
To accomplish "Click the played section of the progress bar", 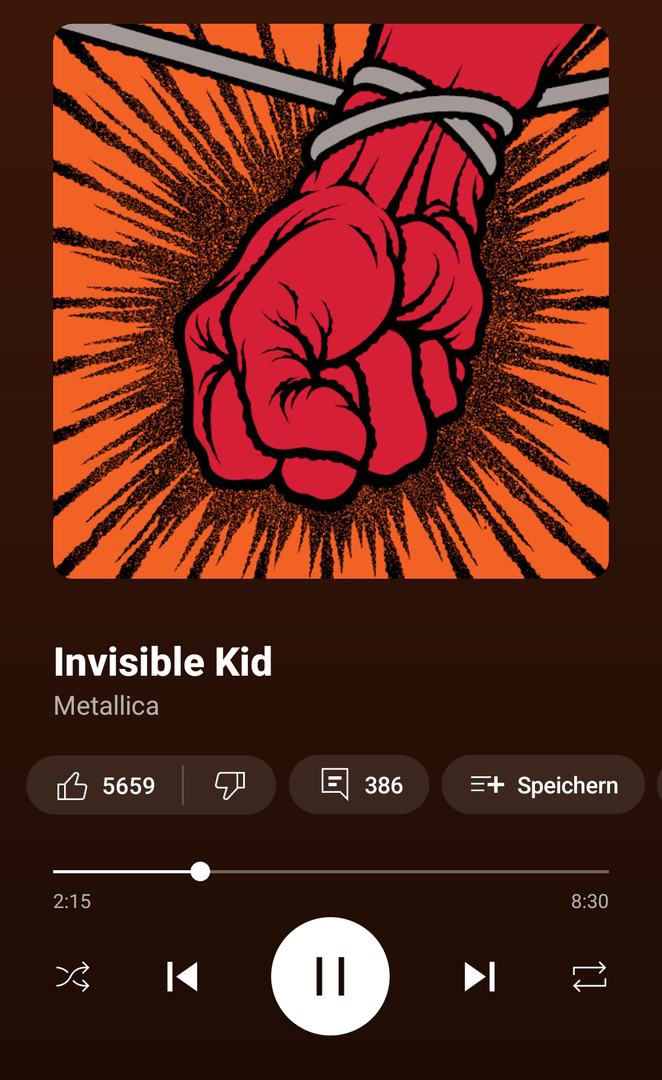I will [120, 872].
